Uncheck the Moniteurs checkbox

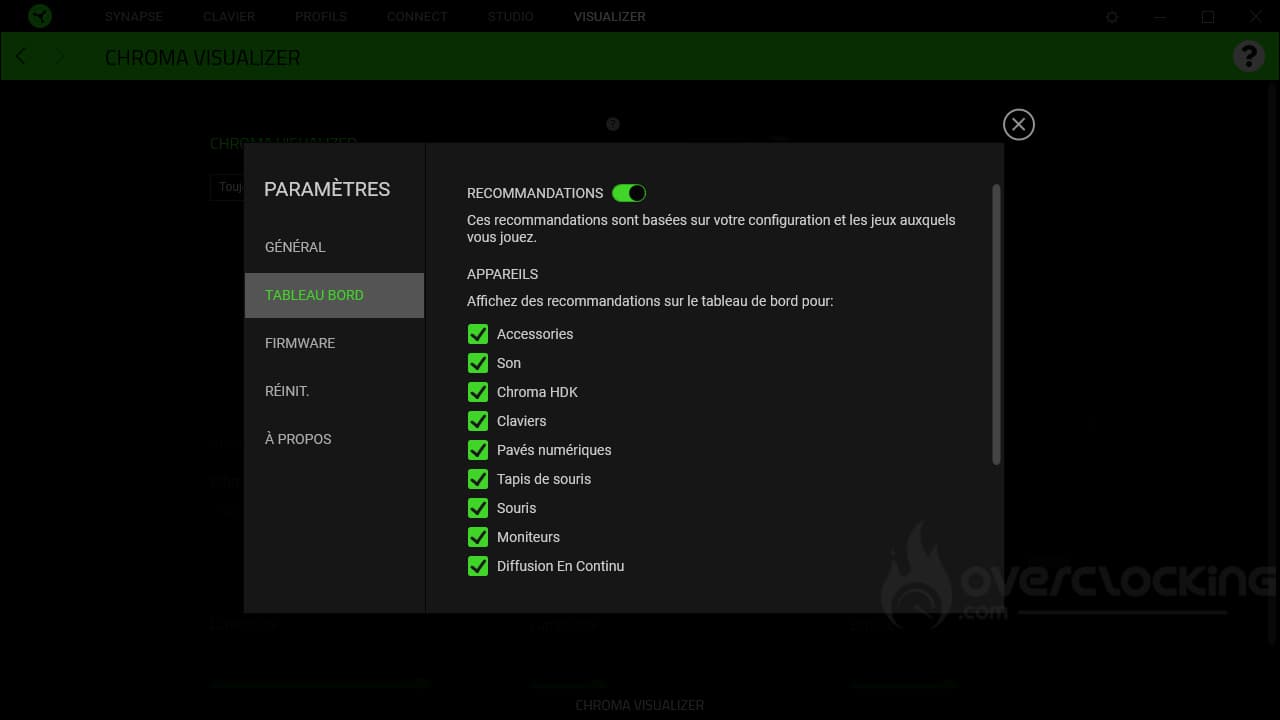[478, 537]
